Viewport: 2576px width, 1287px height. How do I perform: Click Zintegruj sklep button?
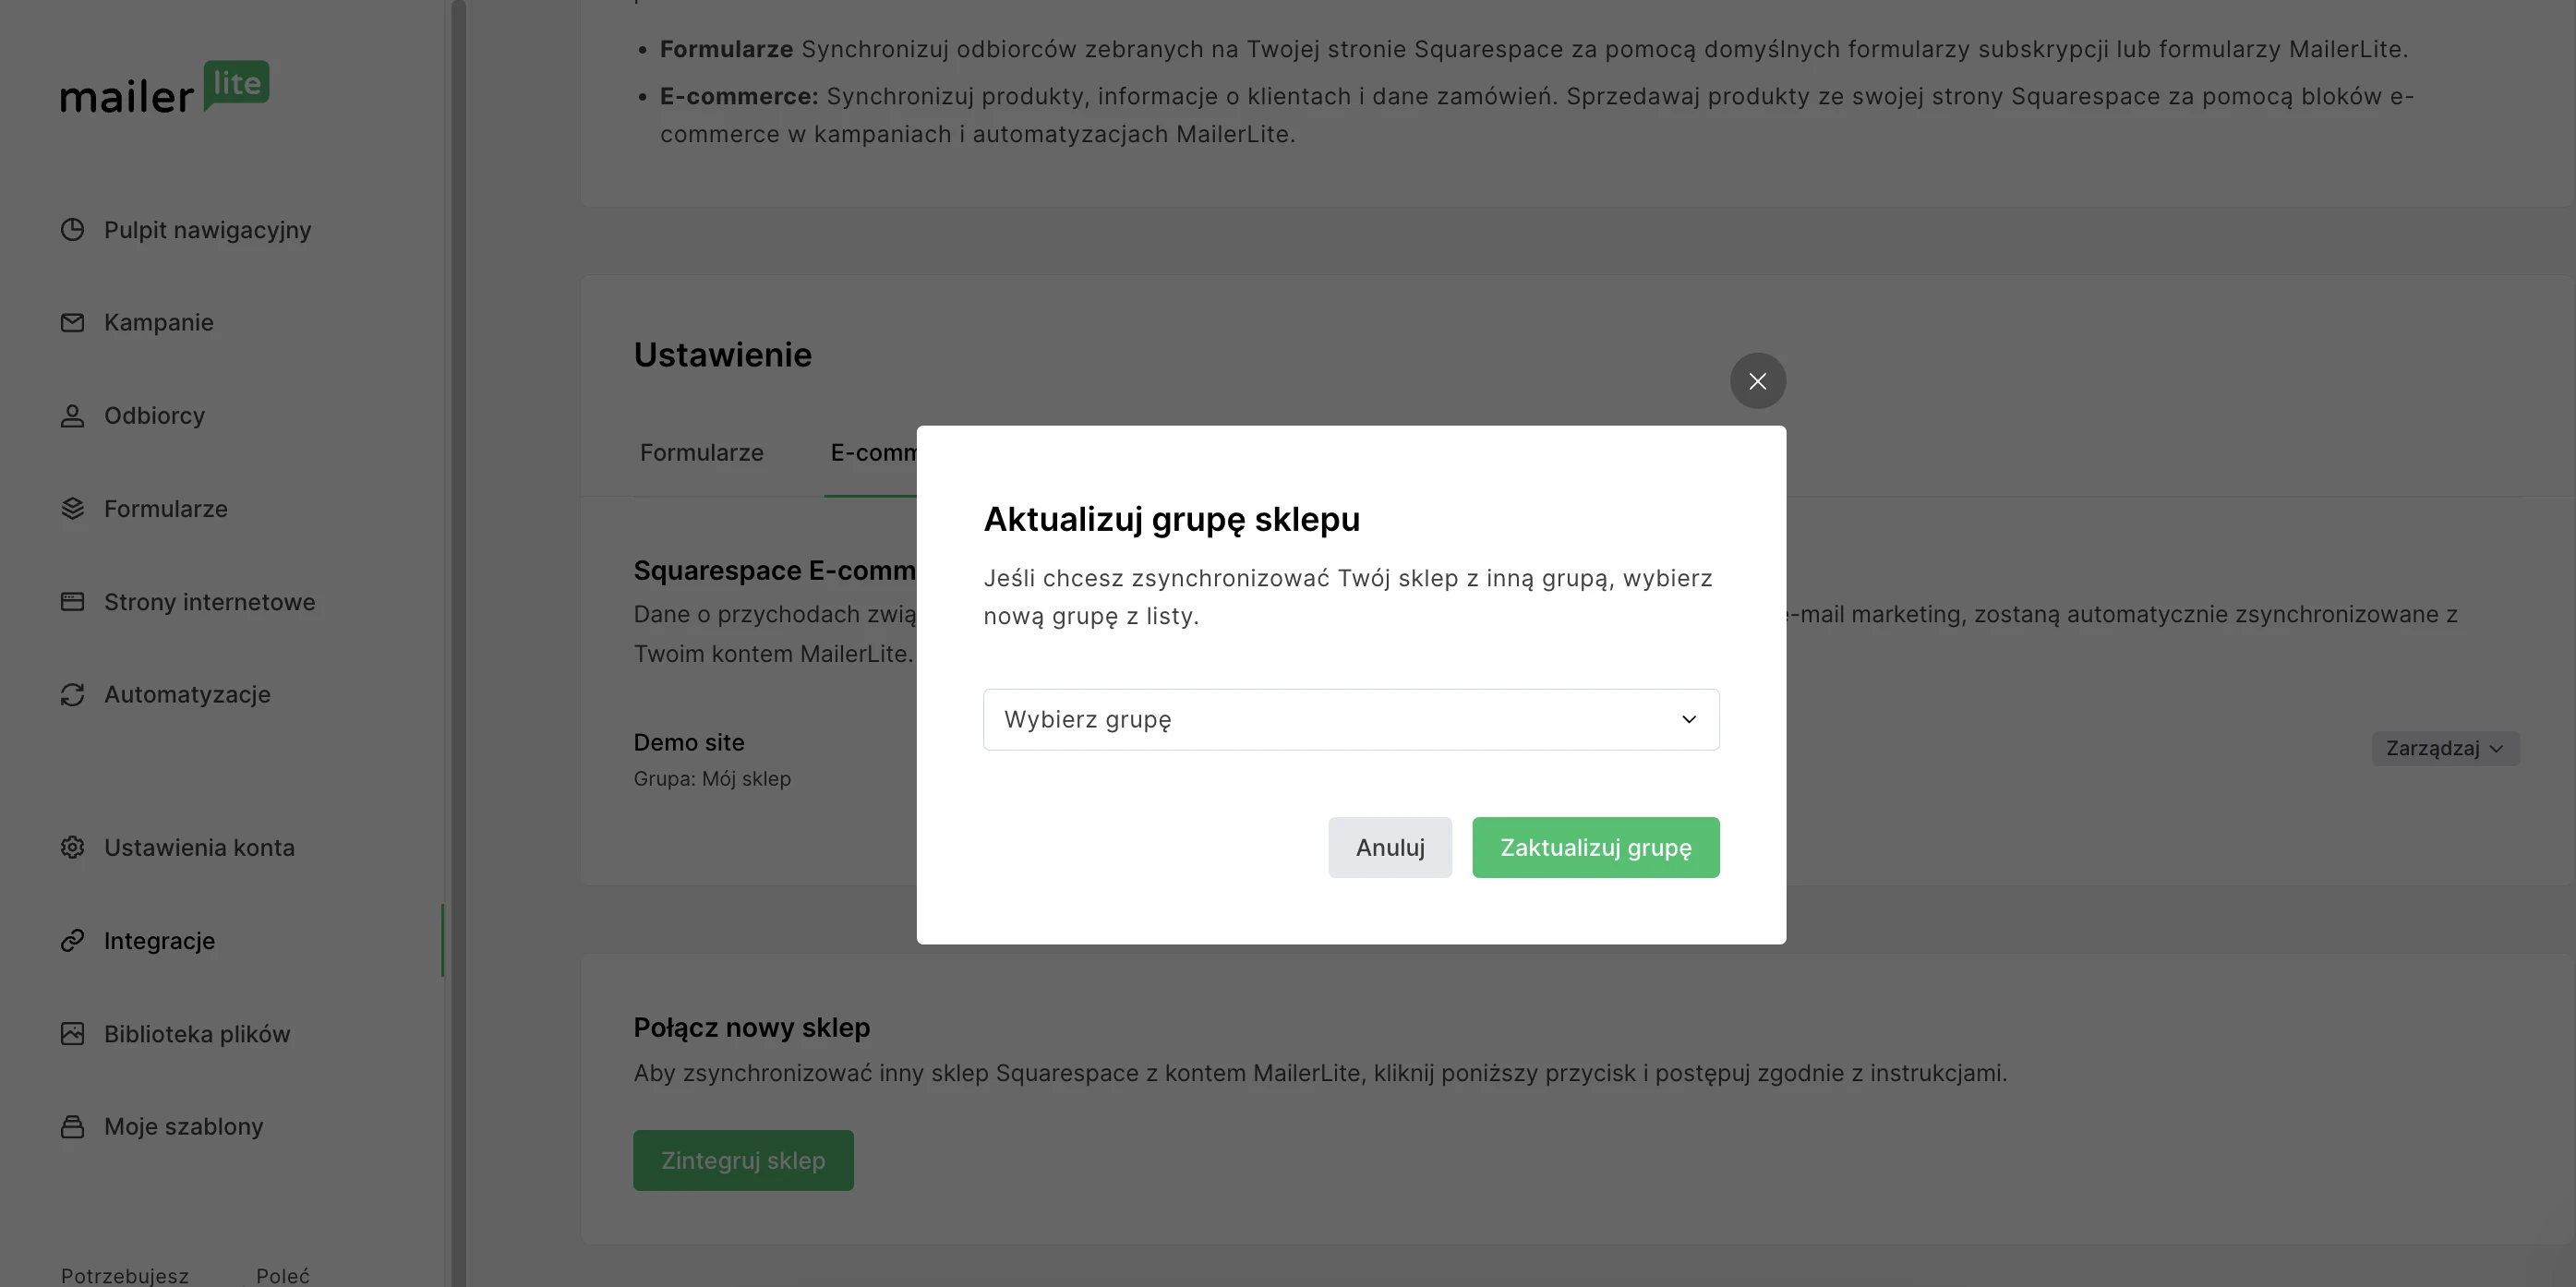coord(743,1161)
